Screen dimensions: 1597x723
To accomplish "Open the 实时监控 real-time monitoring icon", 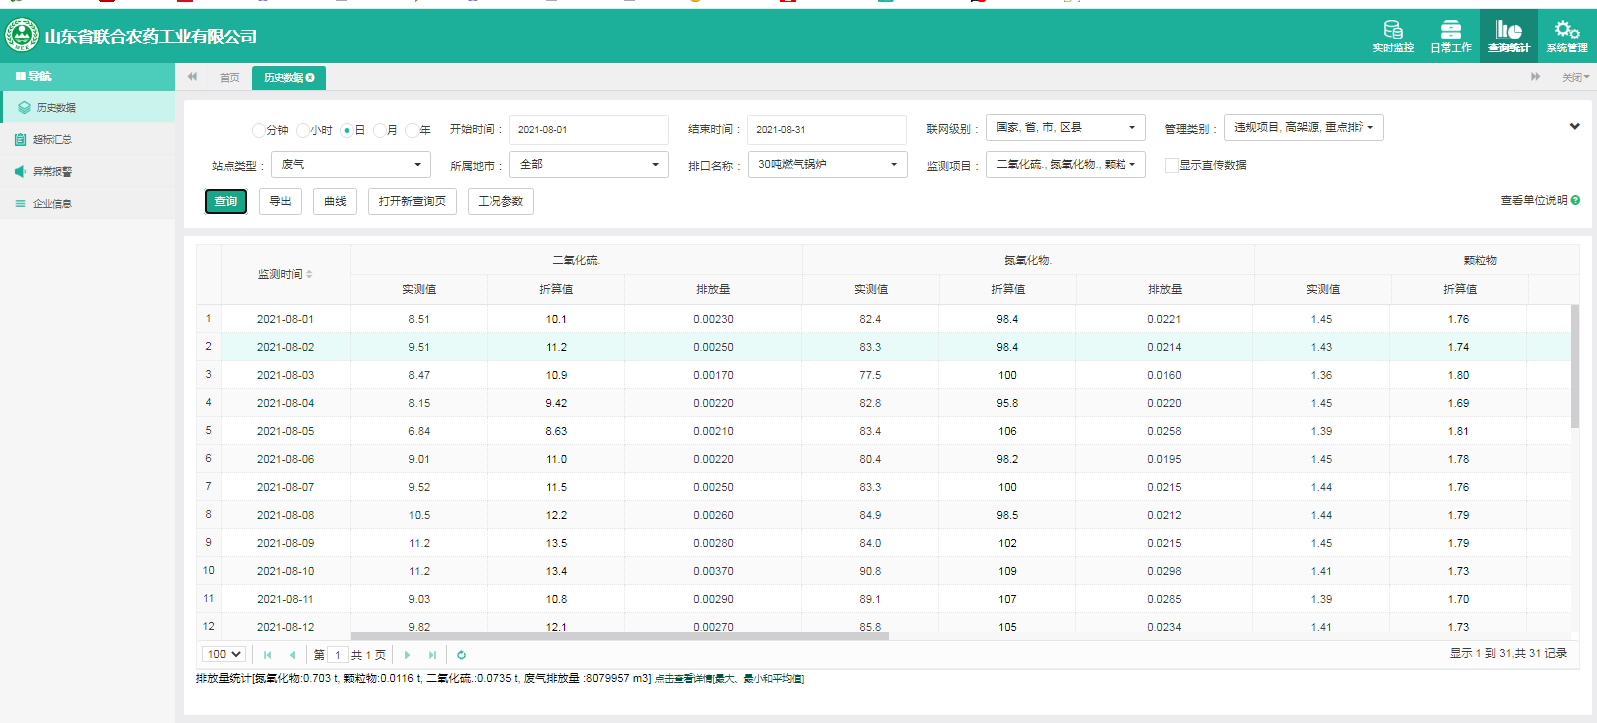I will pos(1392,35).
